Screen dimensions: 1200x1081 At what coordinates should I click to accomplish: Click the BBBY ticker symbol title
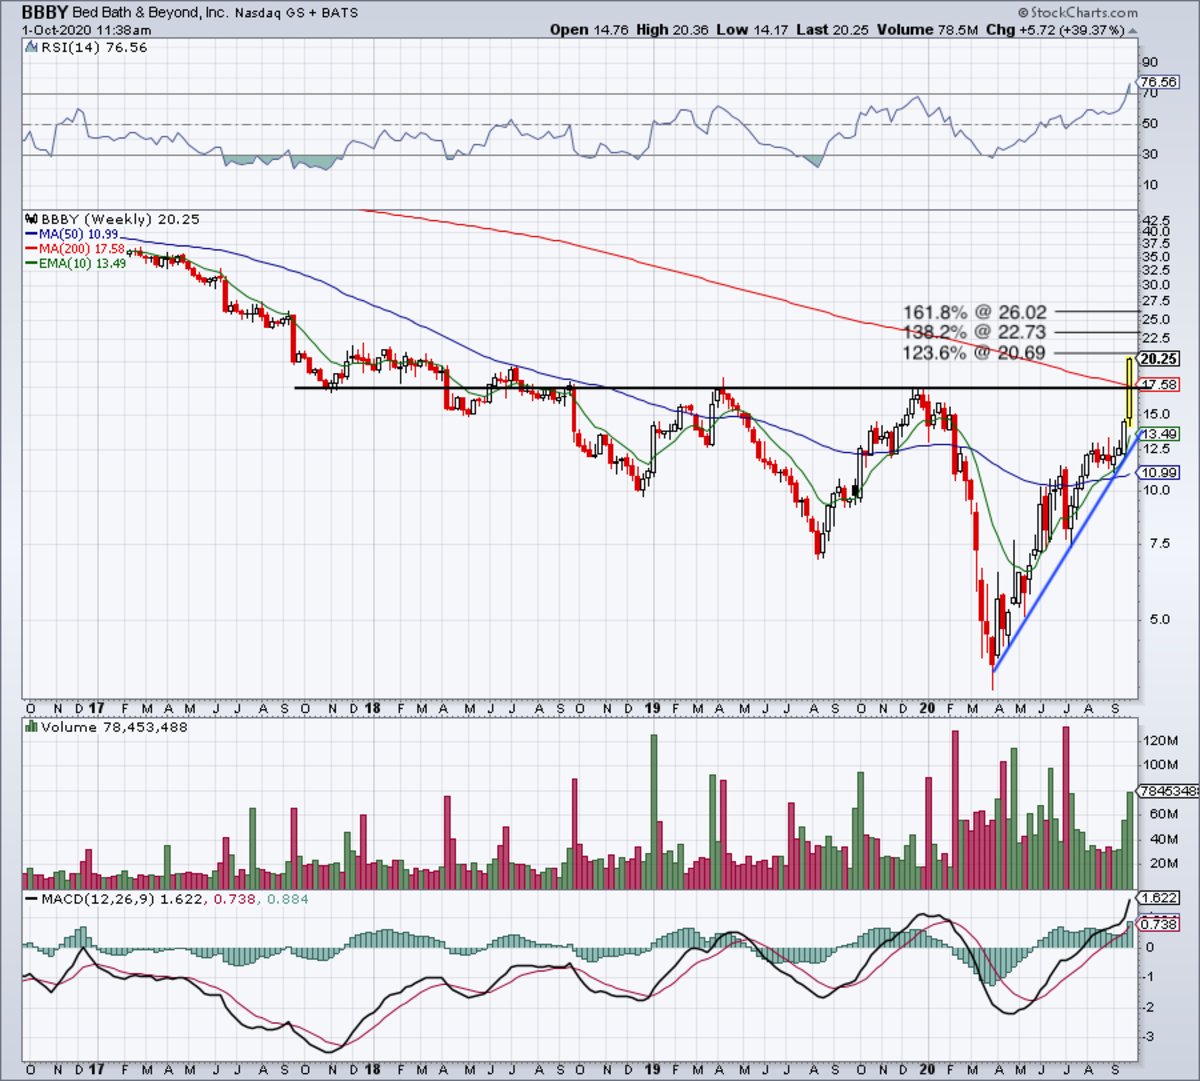[45, 13]
